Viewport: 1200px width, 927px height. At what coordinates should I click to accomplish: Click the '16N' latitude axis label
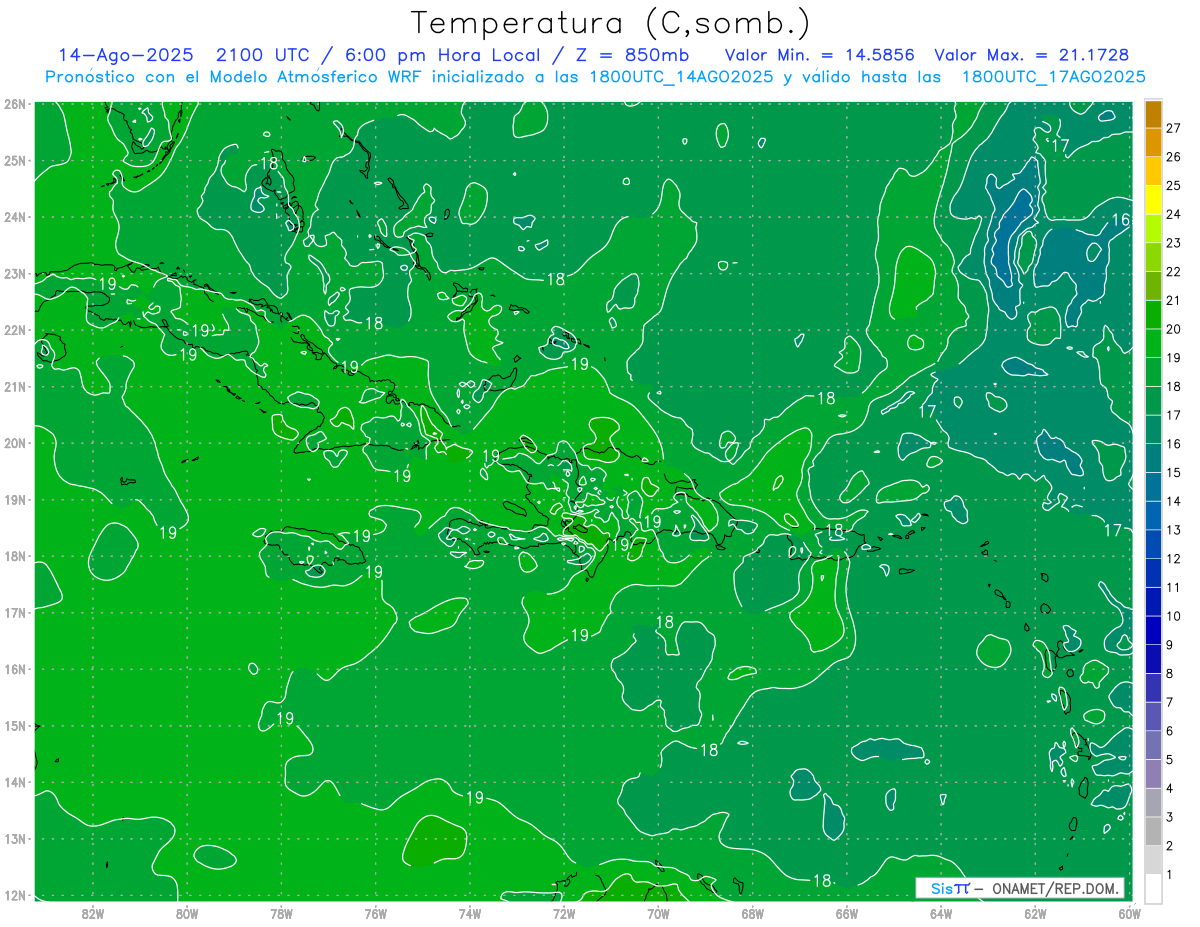click(x=15, y=669)
